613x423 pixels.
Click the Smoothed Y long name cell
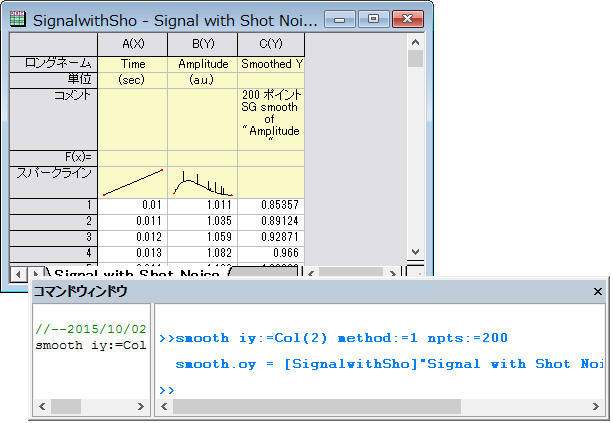point(271,64)
